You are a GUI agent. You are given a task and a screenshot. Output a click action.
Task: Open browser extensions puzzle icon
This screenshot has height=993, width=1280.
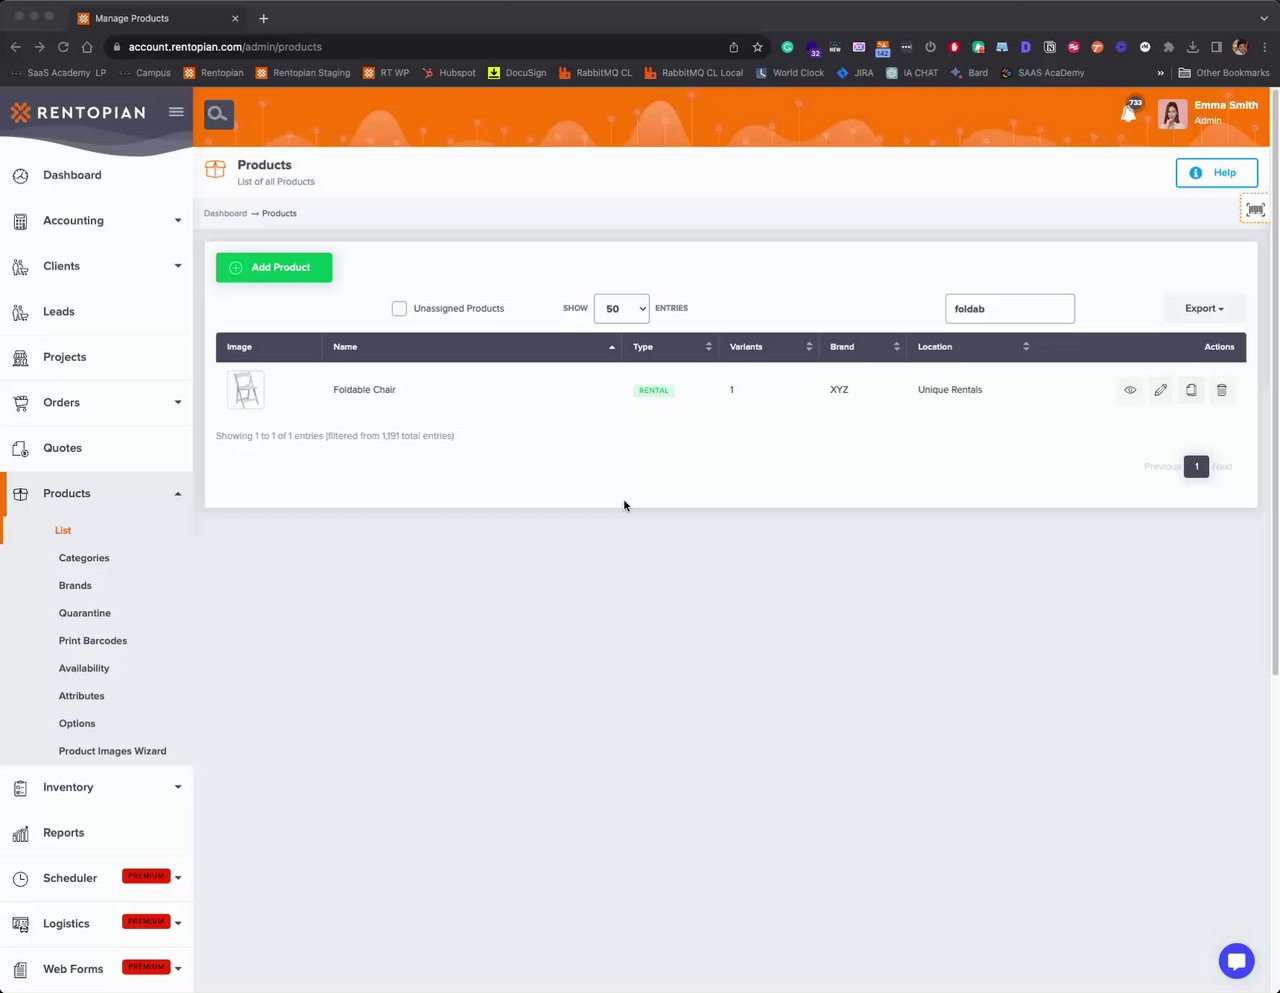coord(1169,47)
